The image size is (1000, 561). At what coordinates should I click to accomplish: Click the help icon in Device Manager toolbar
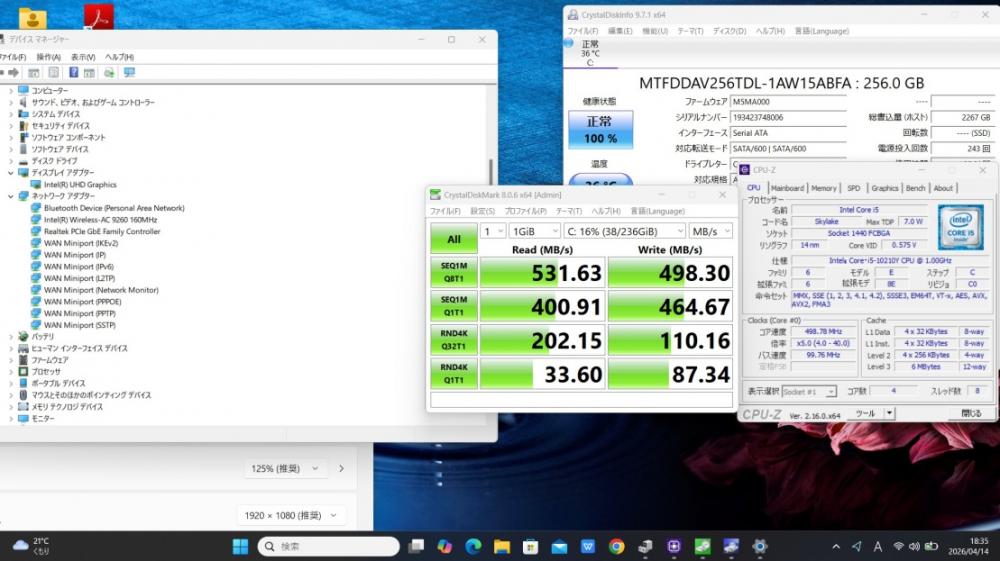pos(74,73)
